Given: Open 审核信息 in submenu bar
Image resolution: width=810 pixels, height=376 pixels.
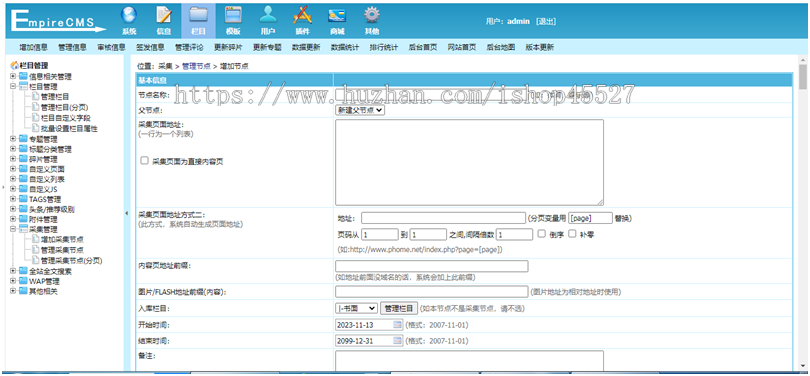Looking at the screenshot, I should click(x=112, y=47).
